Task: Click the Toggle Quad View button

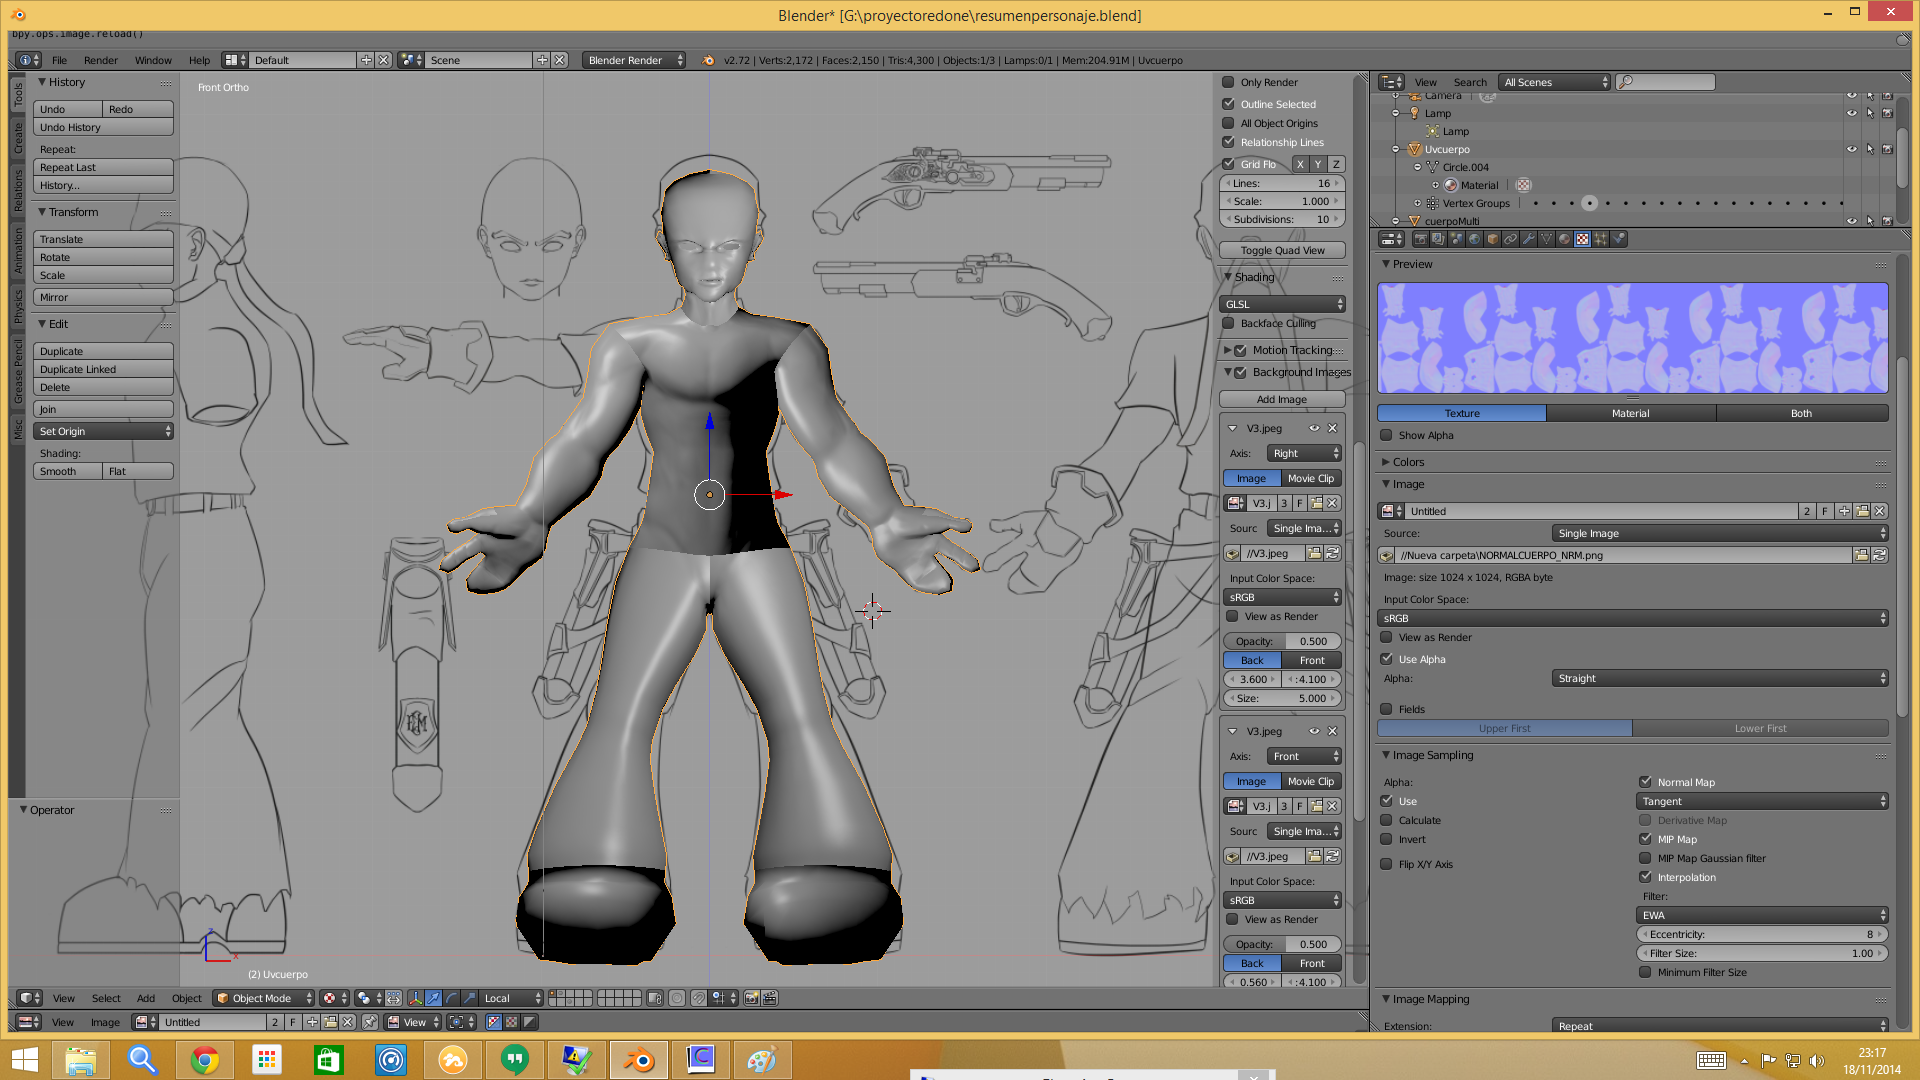Action: [1282, 250]
